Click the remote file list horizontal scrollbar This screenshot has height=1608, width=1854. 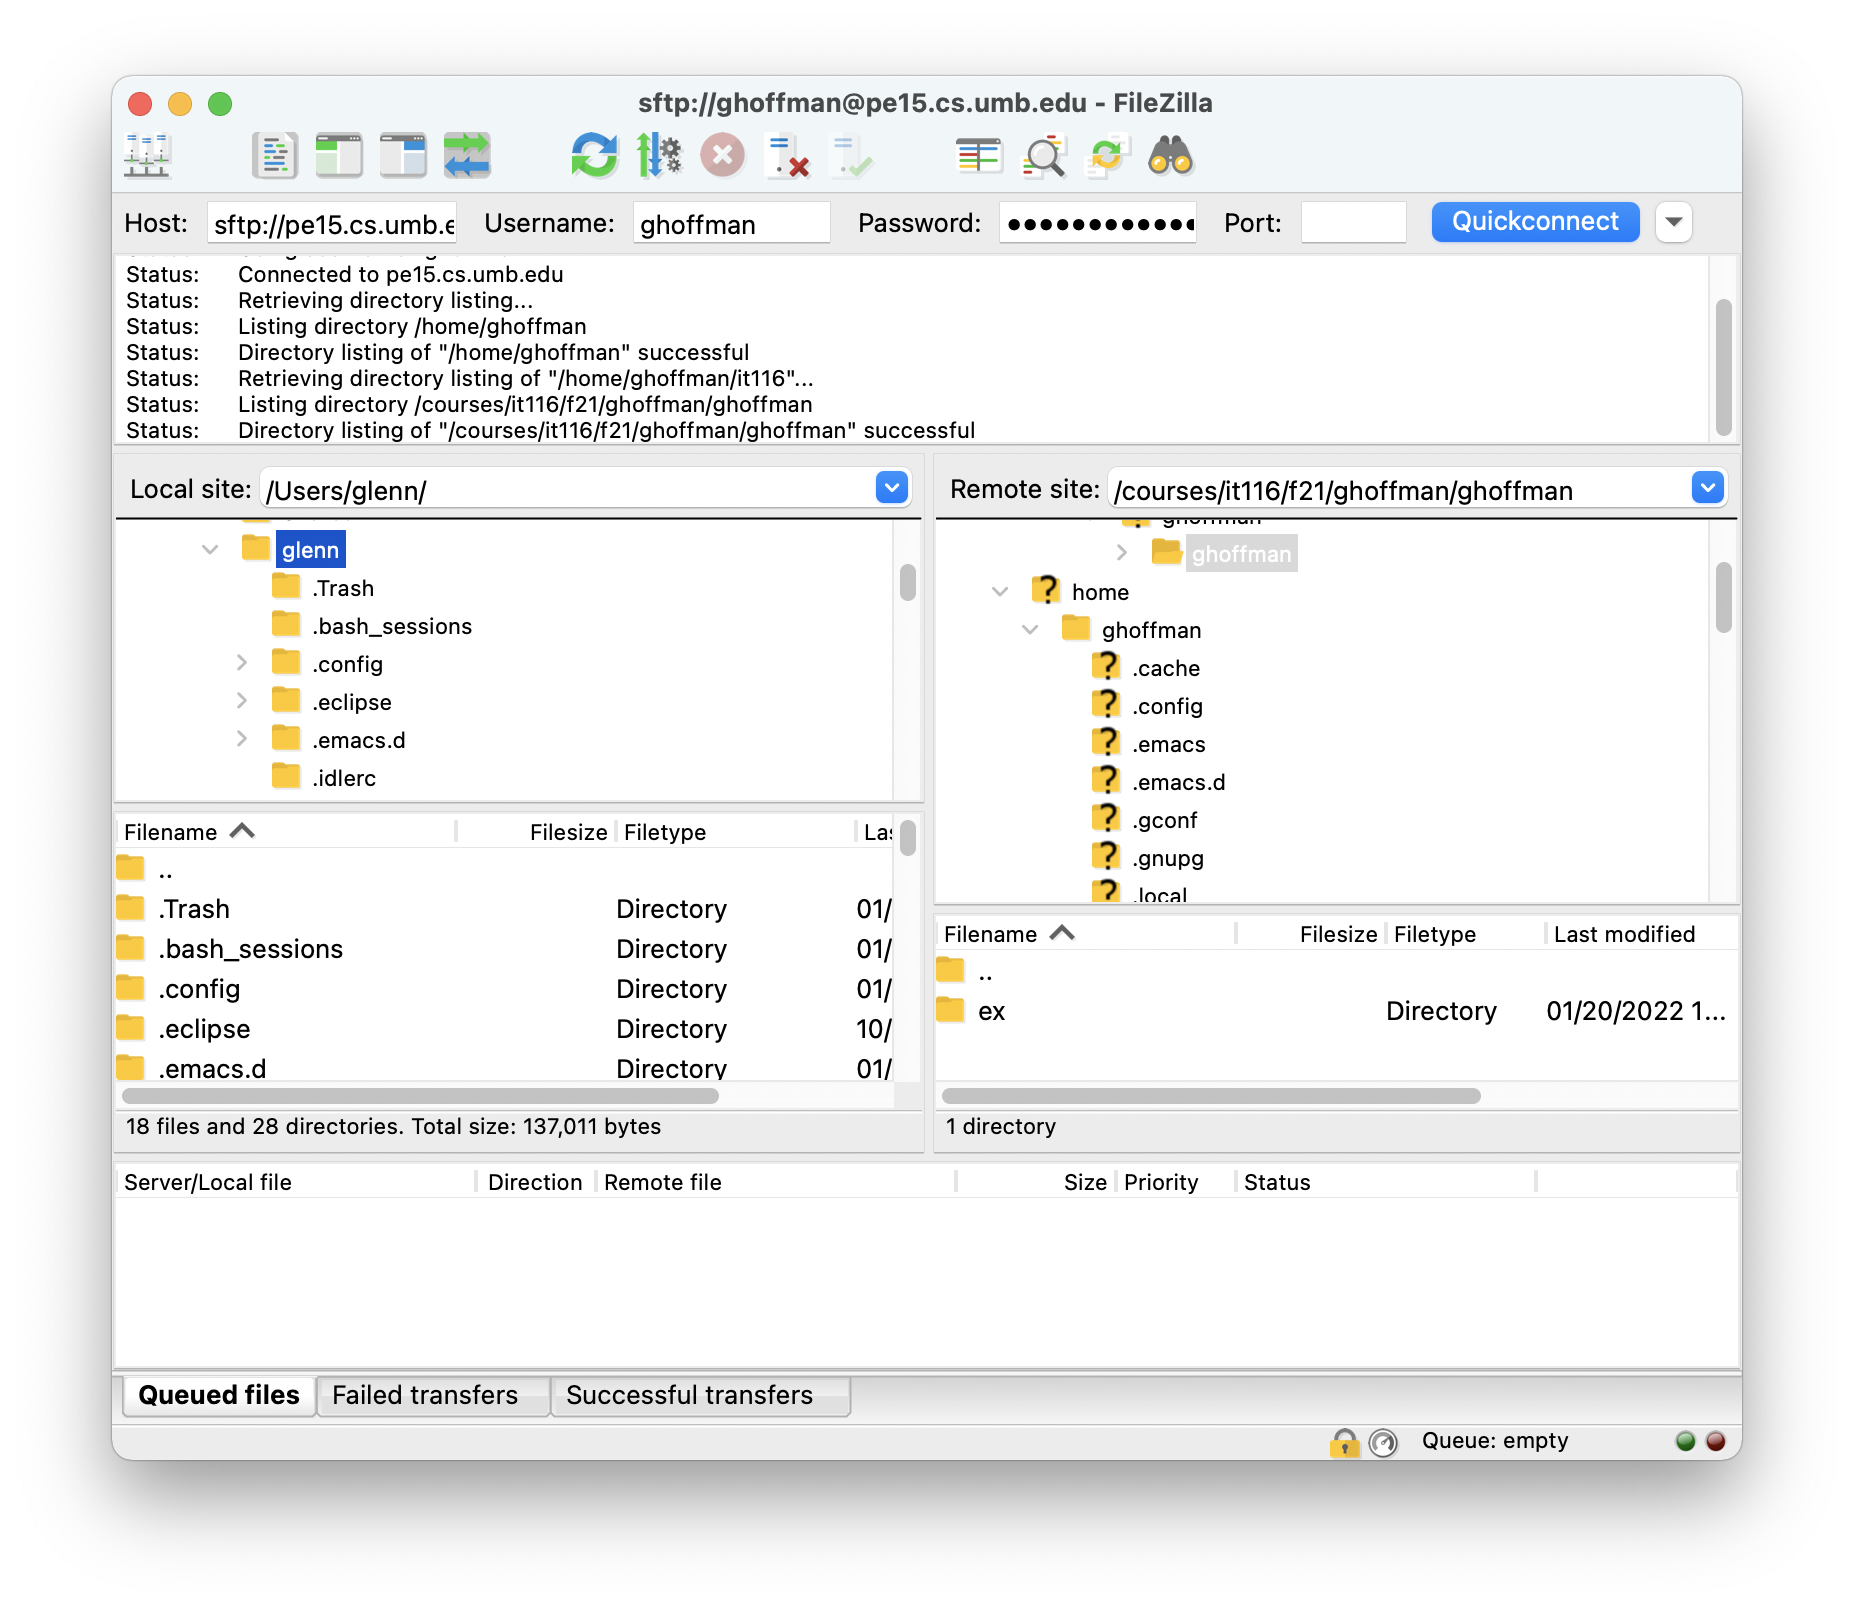pyautogui.click(x=1211, y=1096)
